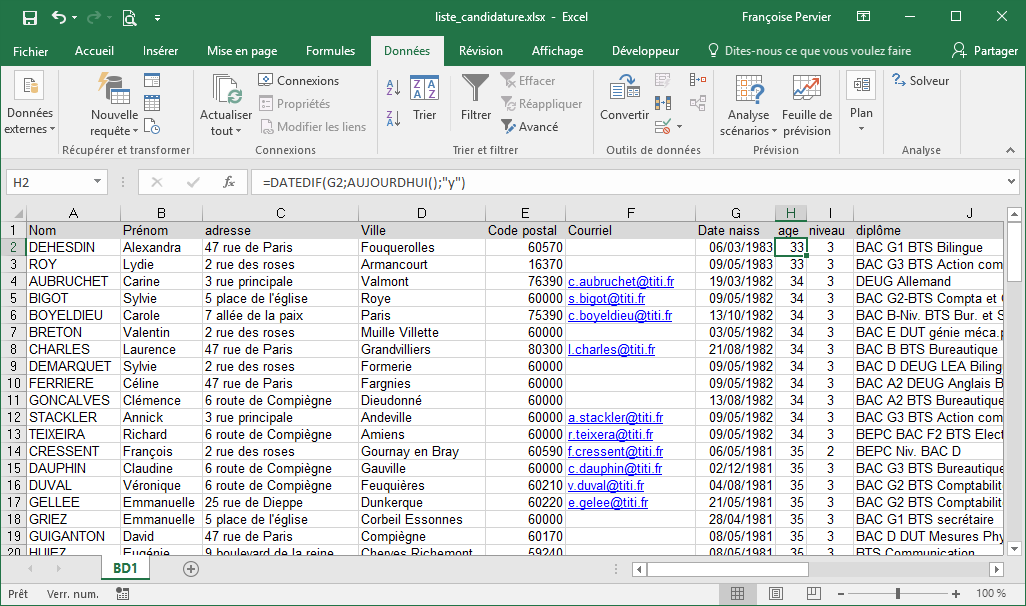Open c.aubruchet@titi.fr email link
Screen dimensions: 1026x606
tap(620, 282)
